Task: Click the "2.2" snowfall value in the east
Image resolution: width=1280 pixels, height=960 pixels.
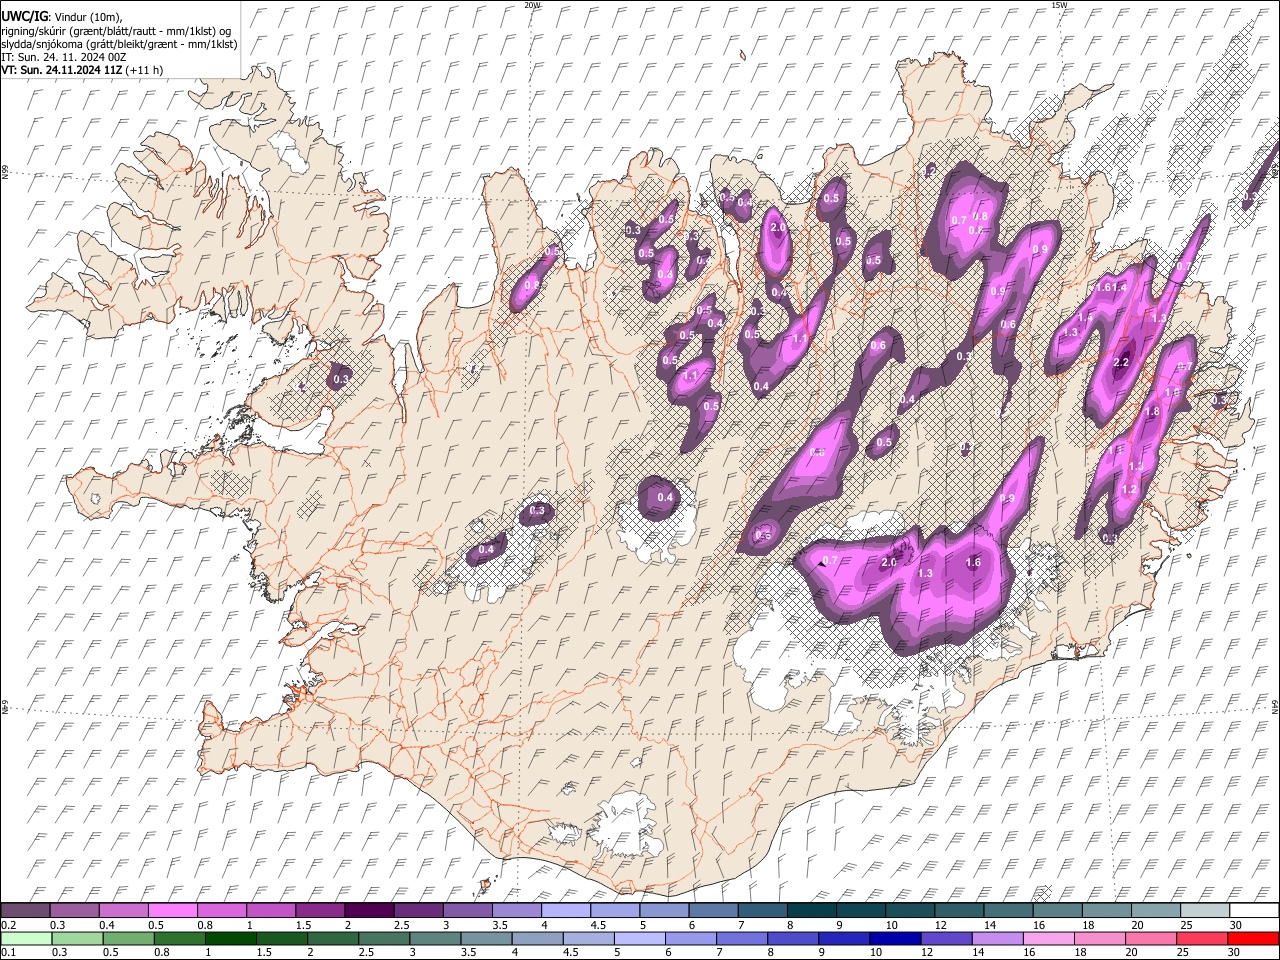Action: [1121, 362]
